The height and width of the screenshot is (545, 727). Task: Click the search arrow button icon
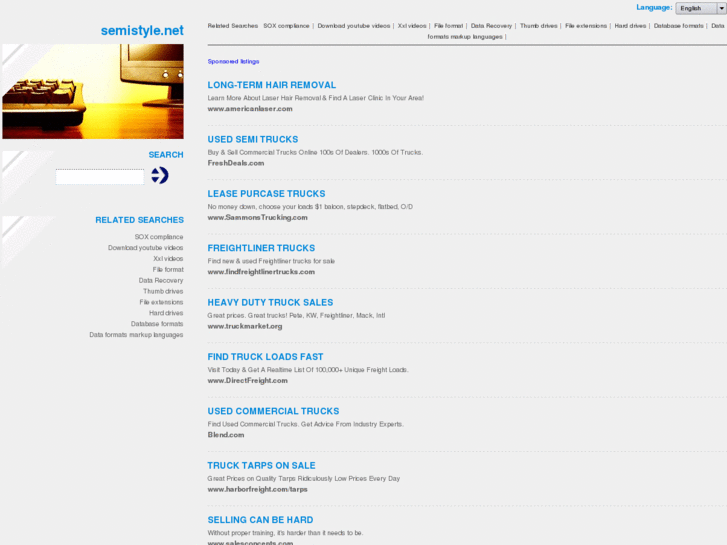pyautogui.click(x=160, y=175)
